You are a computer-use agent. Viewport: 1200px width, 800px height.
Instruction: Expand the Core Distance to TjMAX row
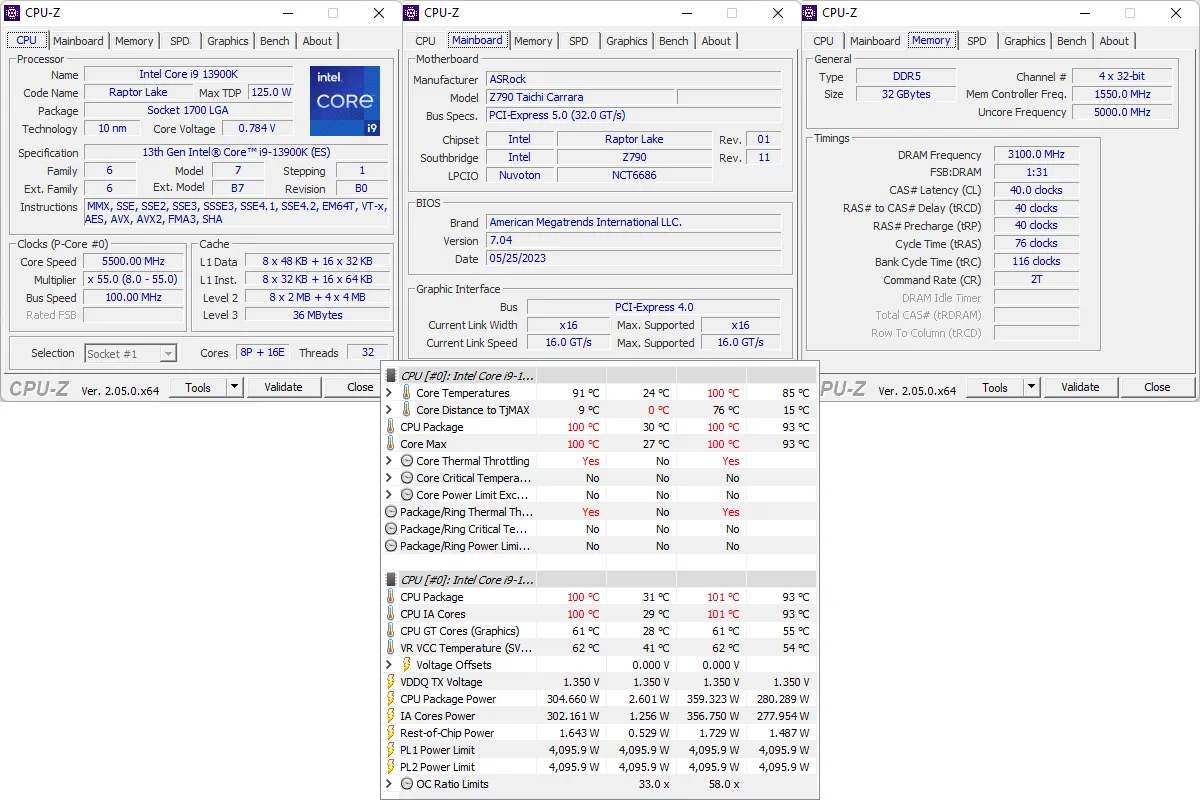[x=390, y=410]
